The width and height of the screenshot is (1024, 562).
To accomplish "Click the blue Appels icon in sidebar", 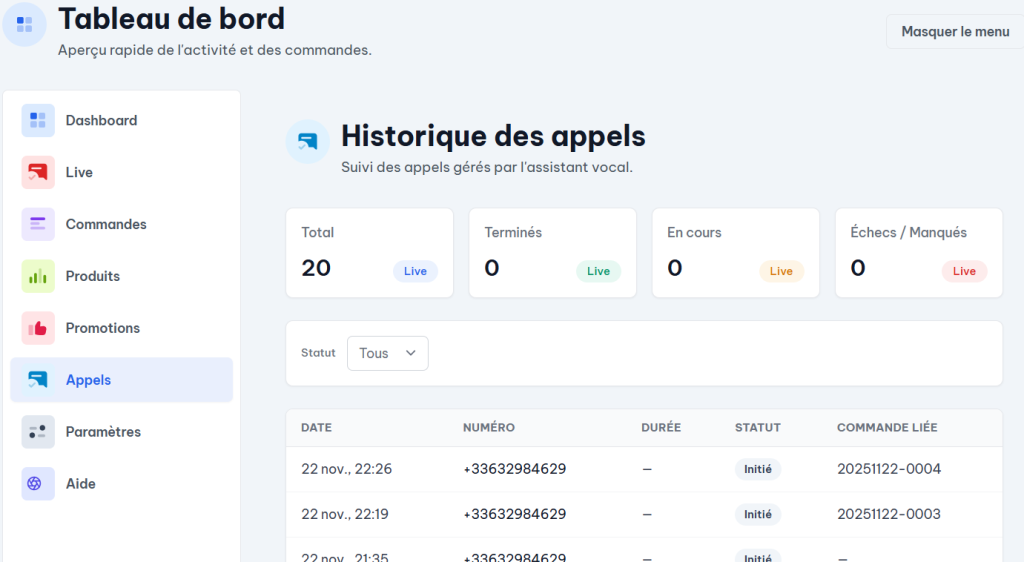I will click(38, 381).
